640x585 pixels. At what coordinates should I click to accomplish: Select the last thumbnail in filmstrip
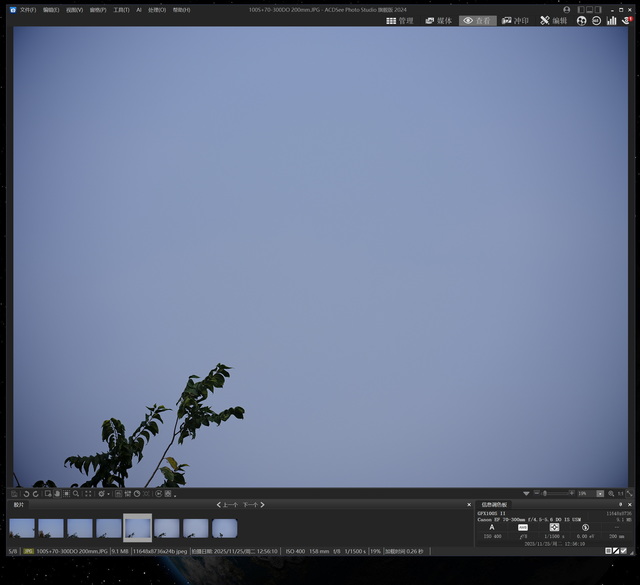click(224, 528)
